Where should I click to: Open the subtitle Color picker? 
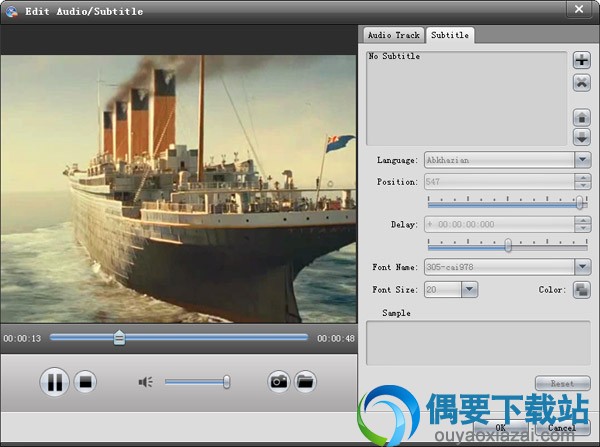point(582,290)
